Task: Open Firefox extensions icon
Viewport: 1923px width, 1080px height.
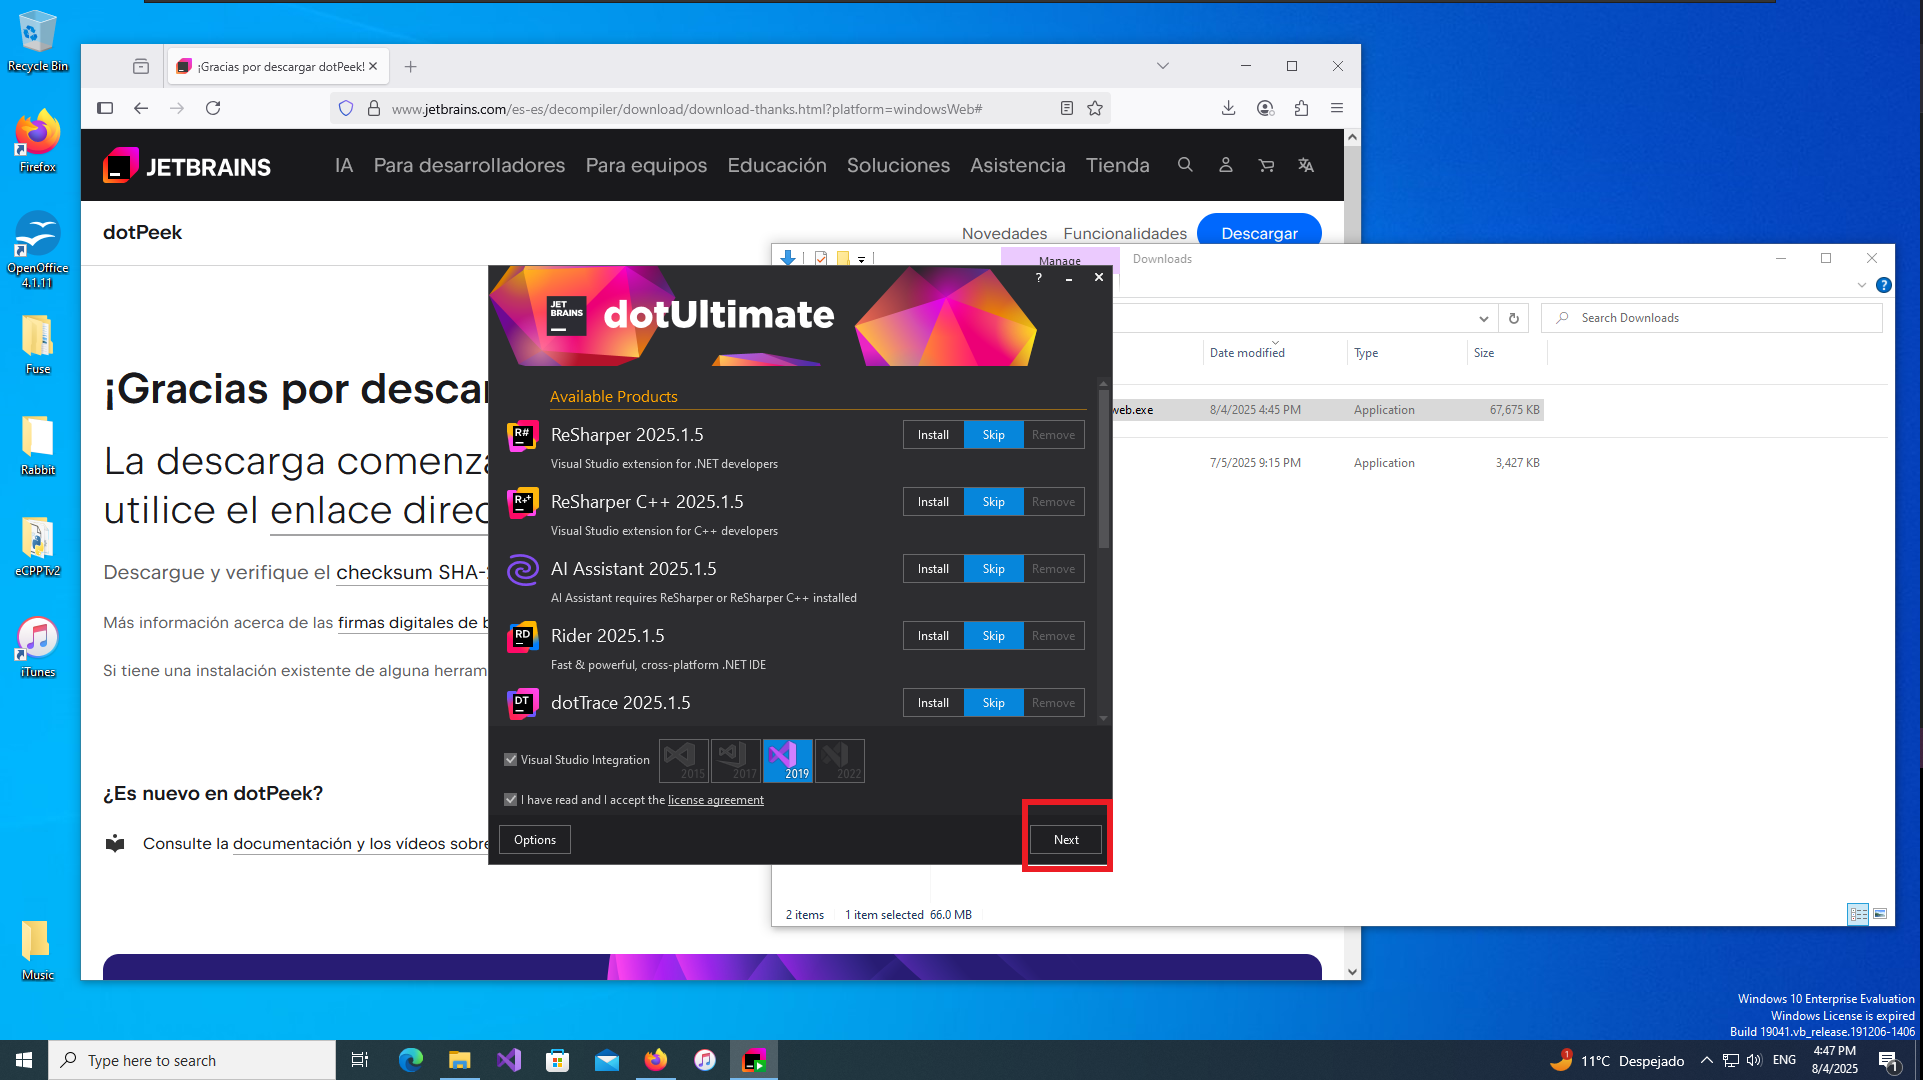Action: pos(1301,108)
